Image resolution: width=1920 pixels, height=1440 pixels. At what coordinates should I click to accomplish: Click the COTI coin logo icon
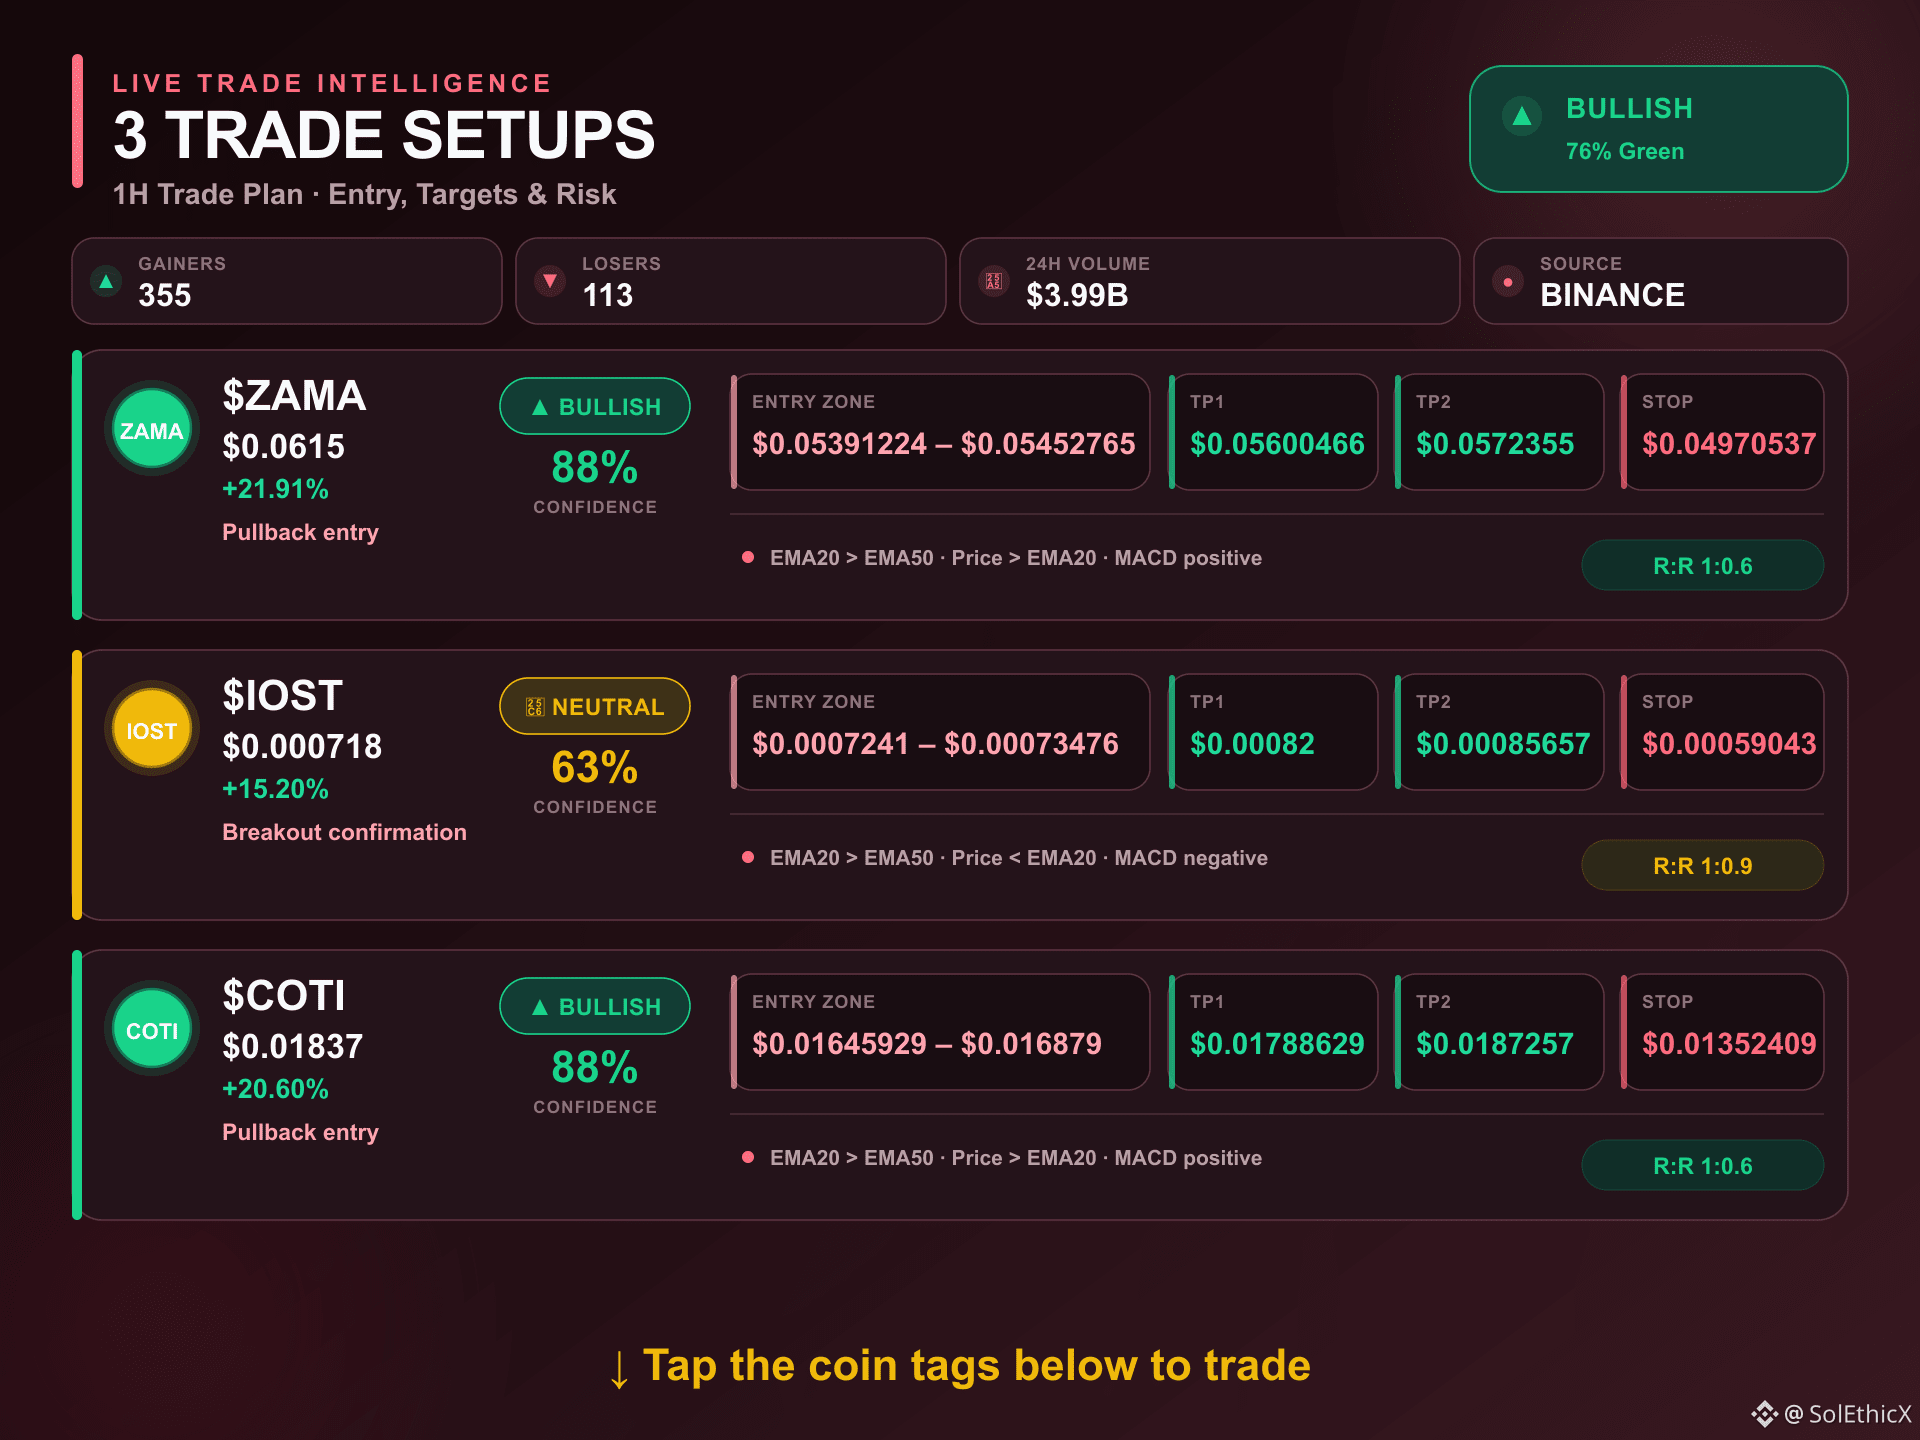click(152, 1030)
